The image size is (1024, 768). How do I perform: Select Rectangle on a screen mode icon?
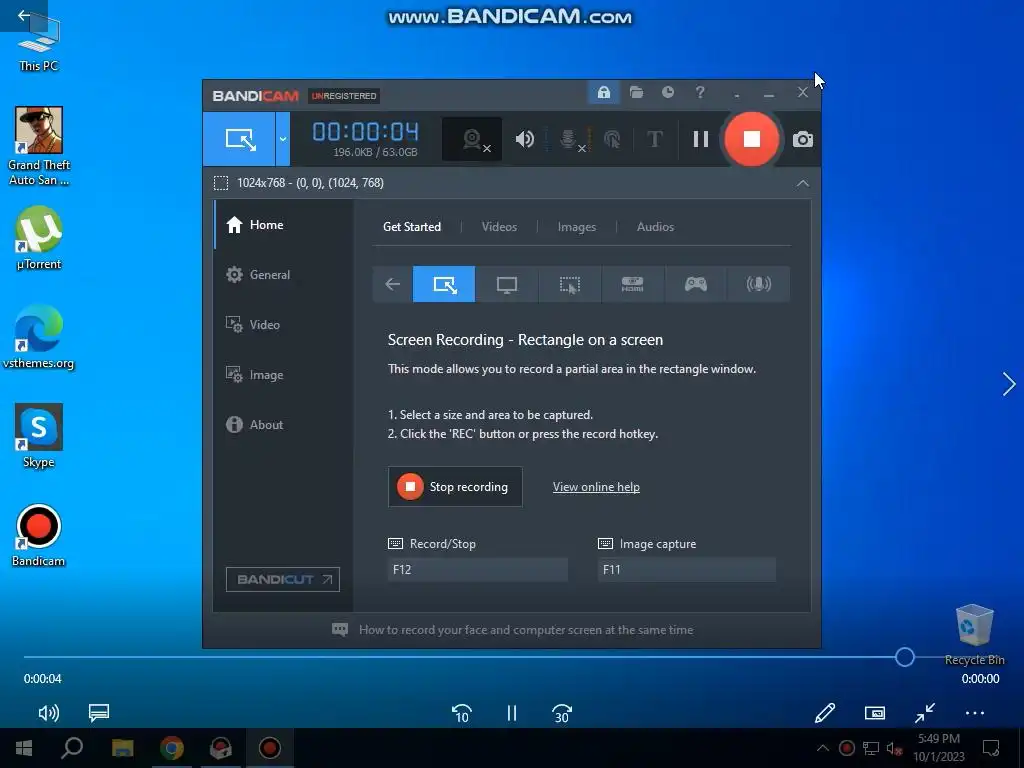444,284
